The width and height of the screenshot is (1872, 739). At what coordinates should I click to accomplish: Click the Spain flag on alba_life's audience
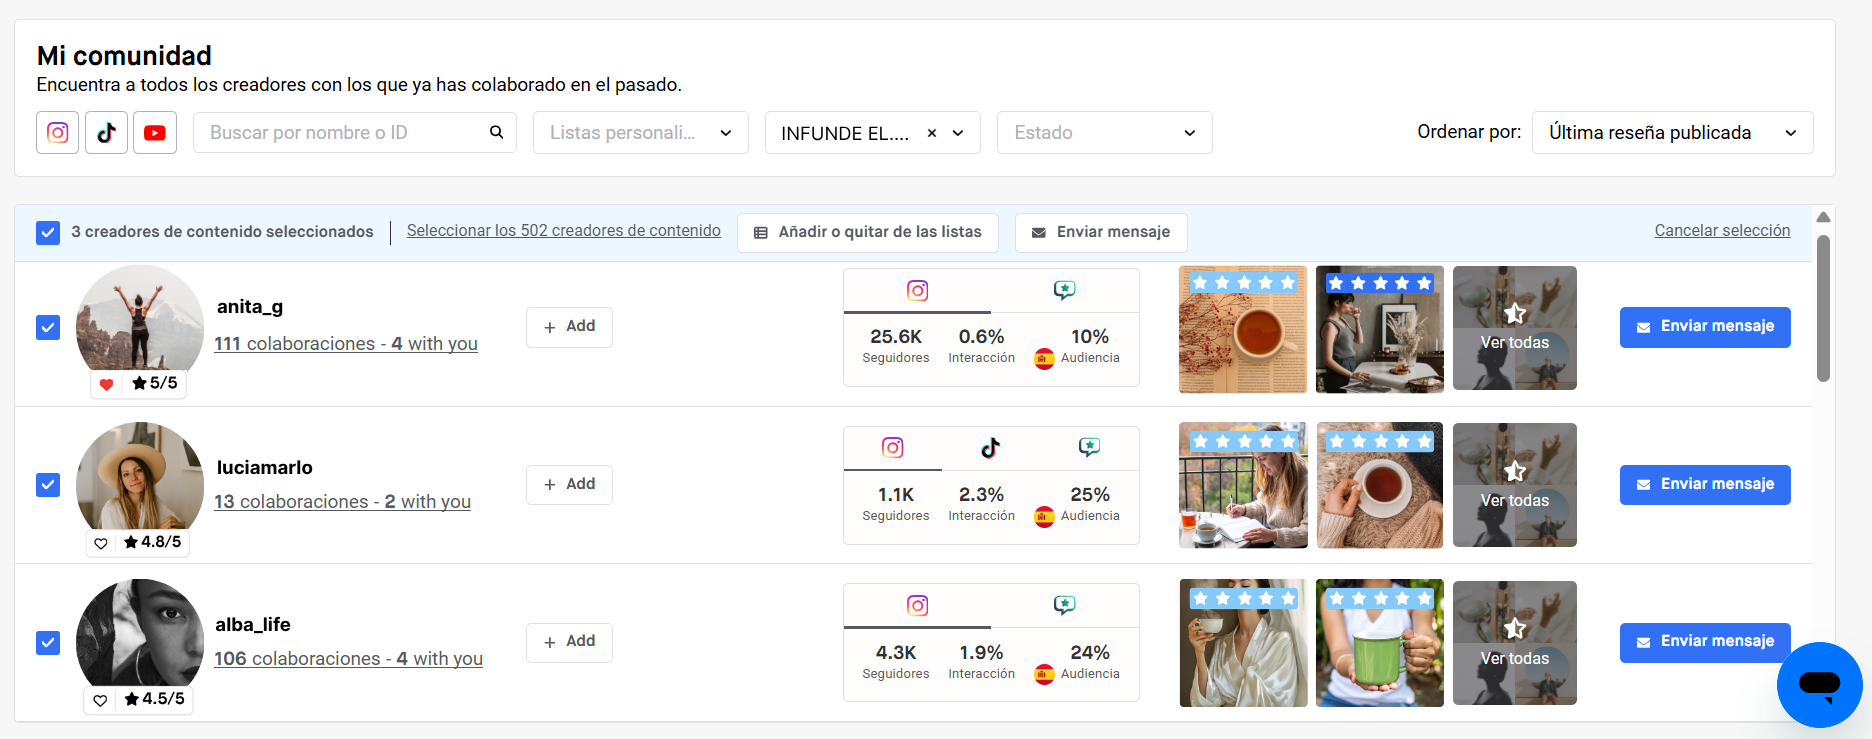[1044, 675]
